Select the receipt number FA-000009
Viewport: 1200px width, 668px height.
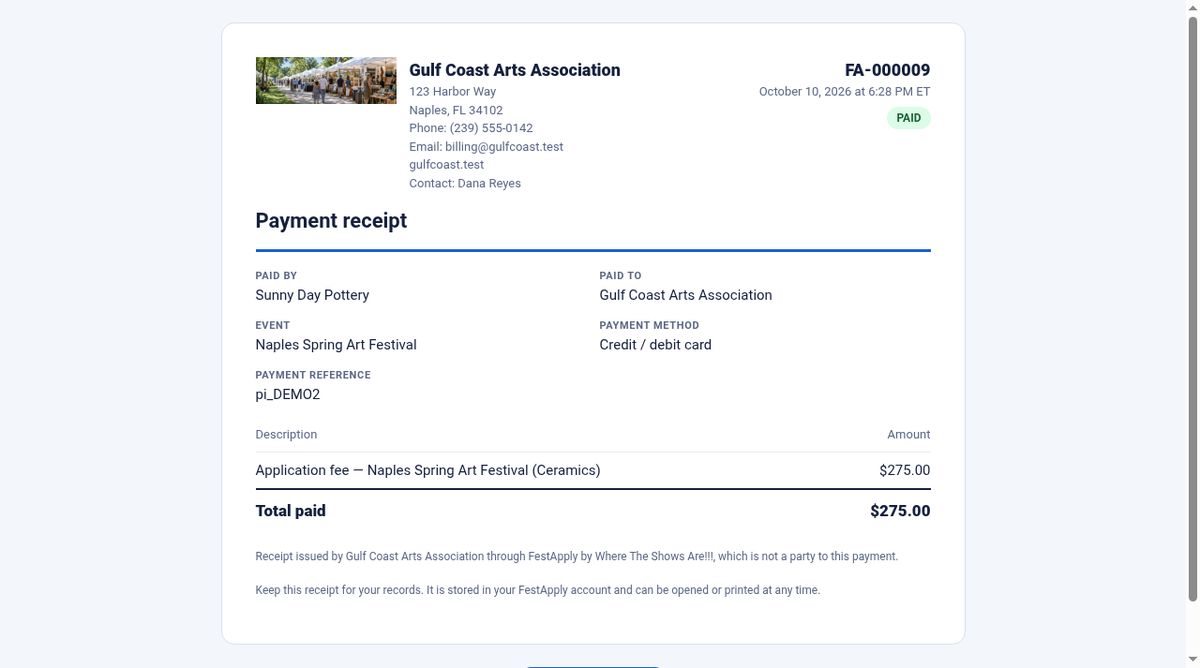click(x=887, y=70)
